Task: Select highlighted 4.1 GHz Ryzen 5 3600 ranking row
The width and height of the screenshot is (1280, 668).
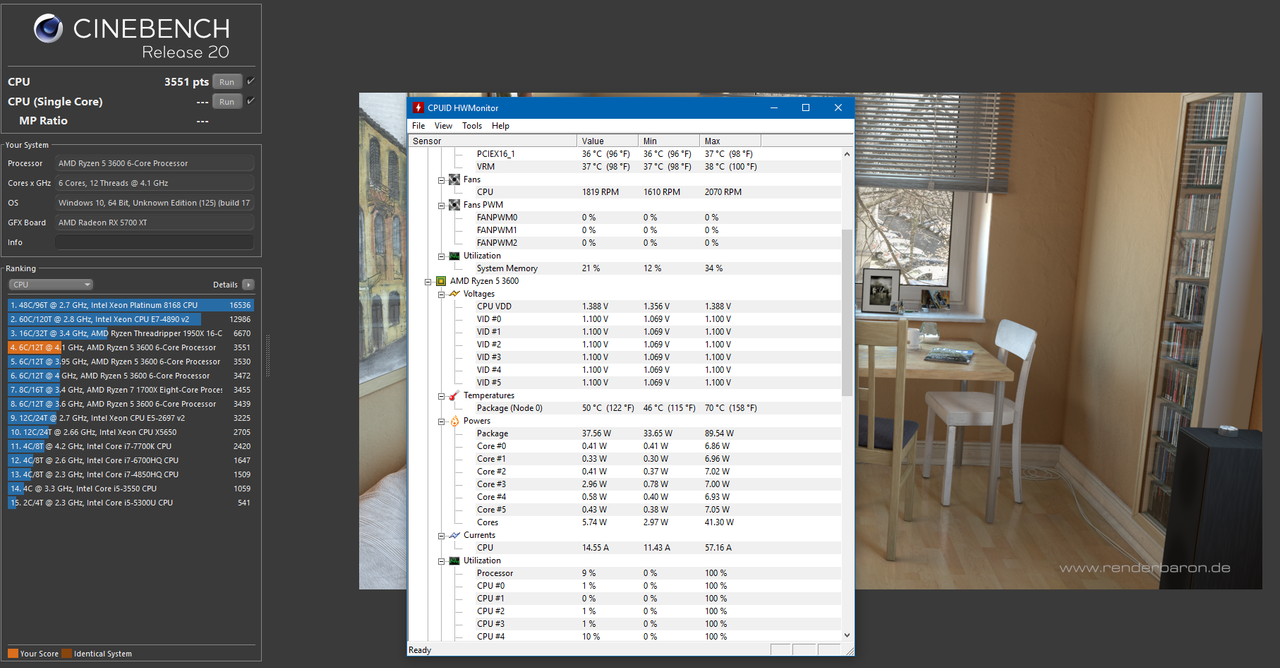Action: tap(131, 347)
